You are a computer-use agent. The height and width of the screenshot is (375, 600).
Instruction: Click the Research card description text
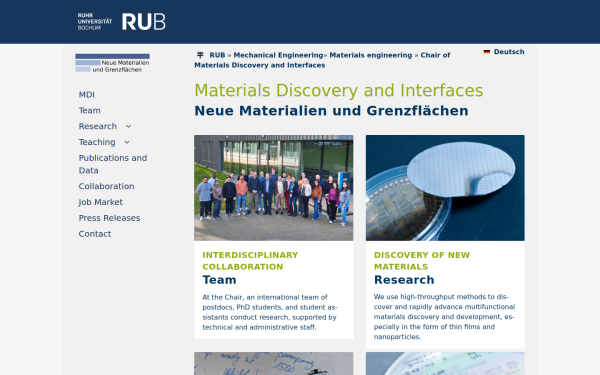tap(444, 317)
